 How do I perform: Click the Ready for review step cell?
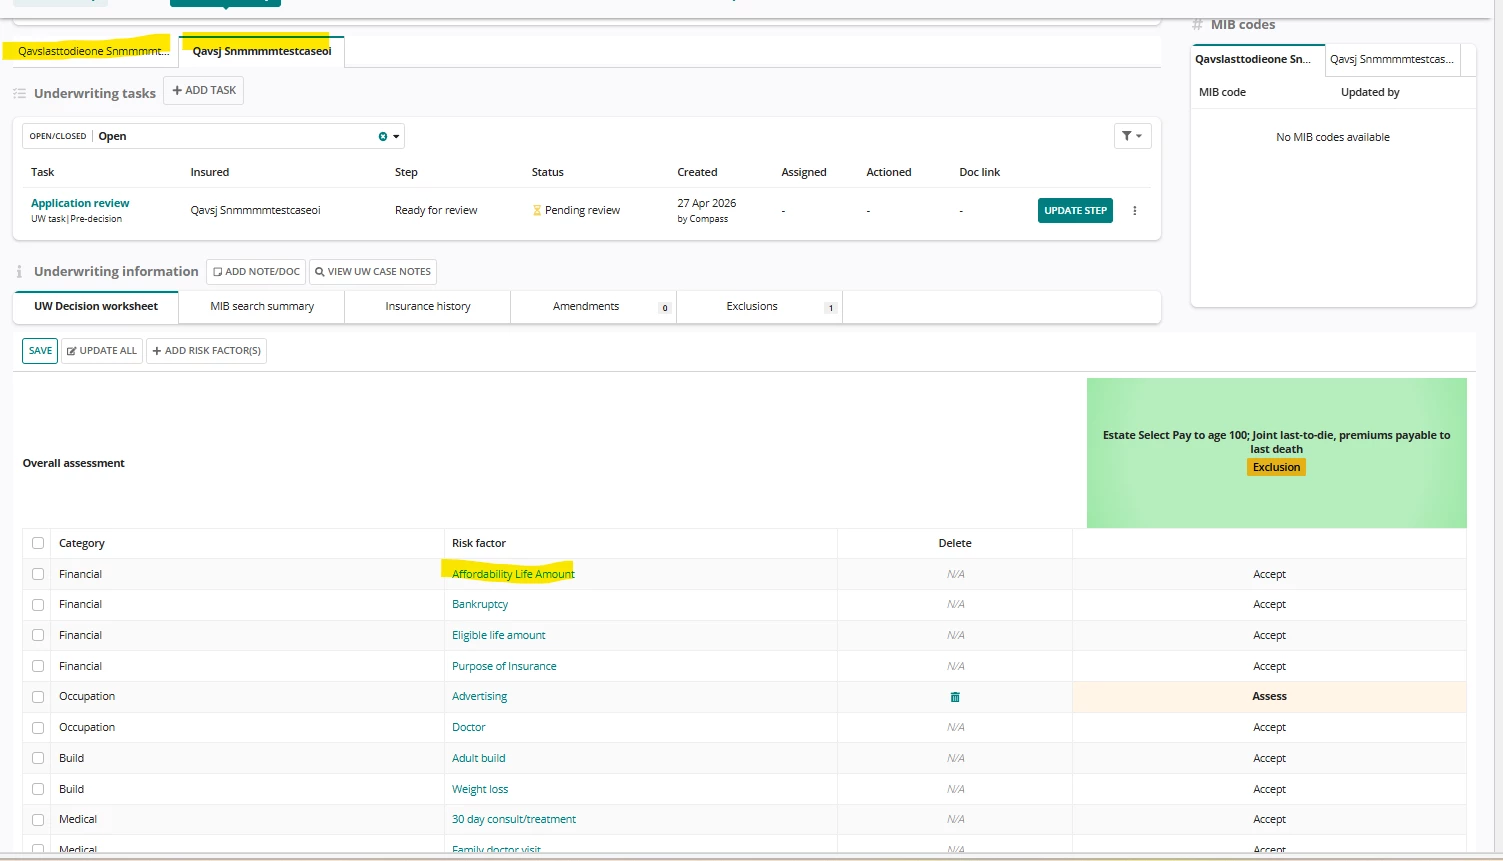(x=436, y=211)
